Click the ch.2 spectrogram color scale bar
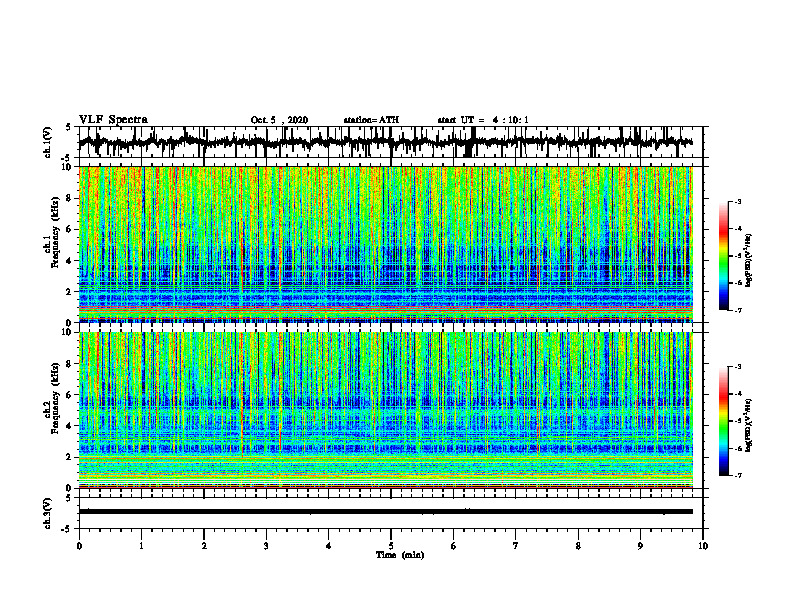 coord(723,421)
